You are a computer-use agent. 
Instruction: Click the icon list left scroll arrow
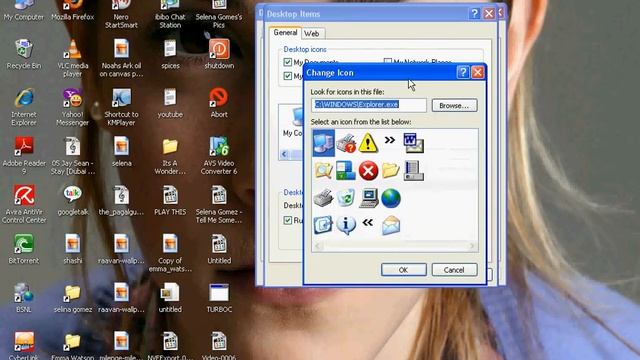318,246
